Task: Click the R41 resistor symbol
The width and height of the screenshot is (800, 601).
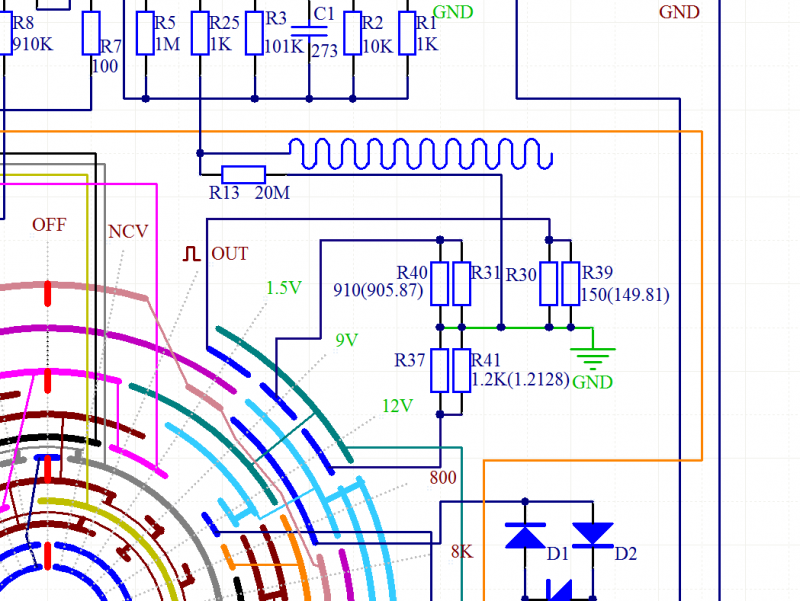Action: click(x=461, y=370)
